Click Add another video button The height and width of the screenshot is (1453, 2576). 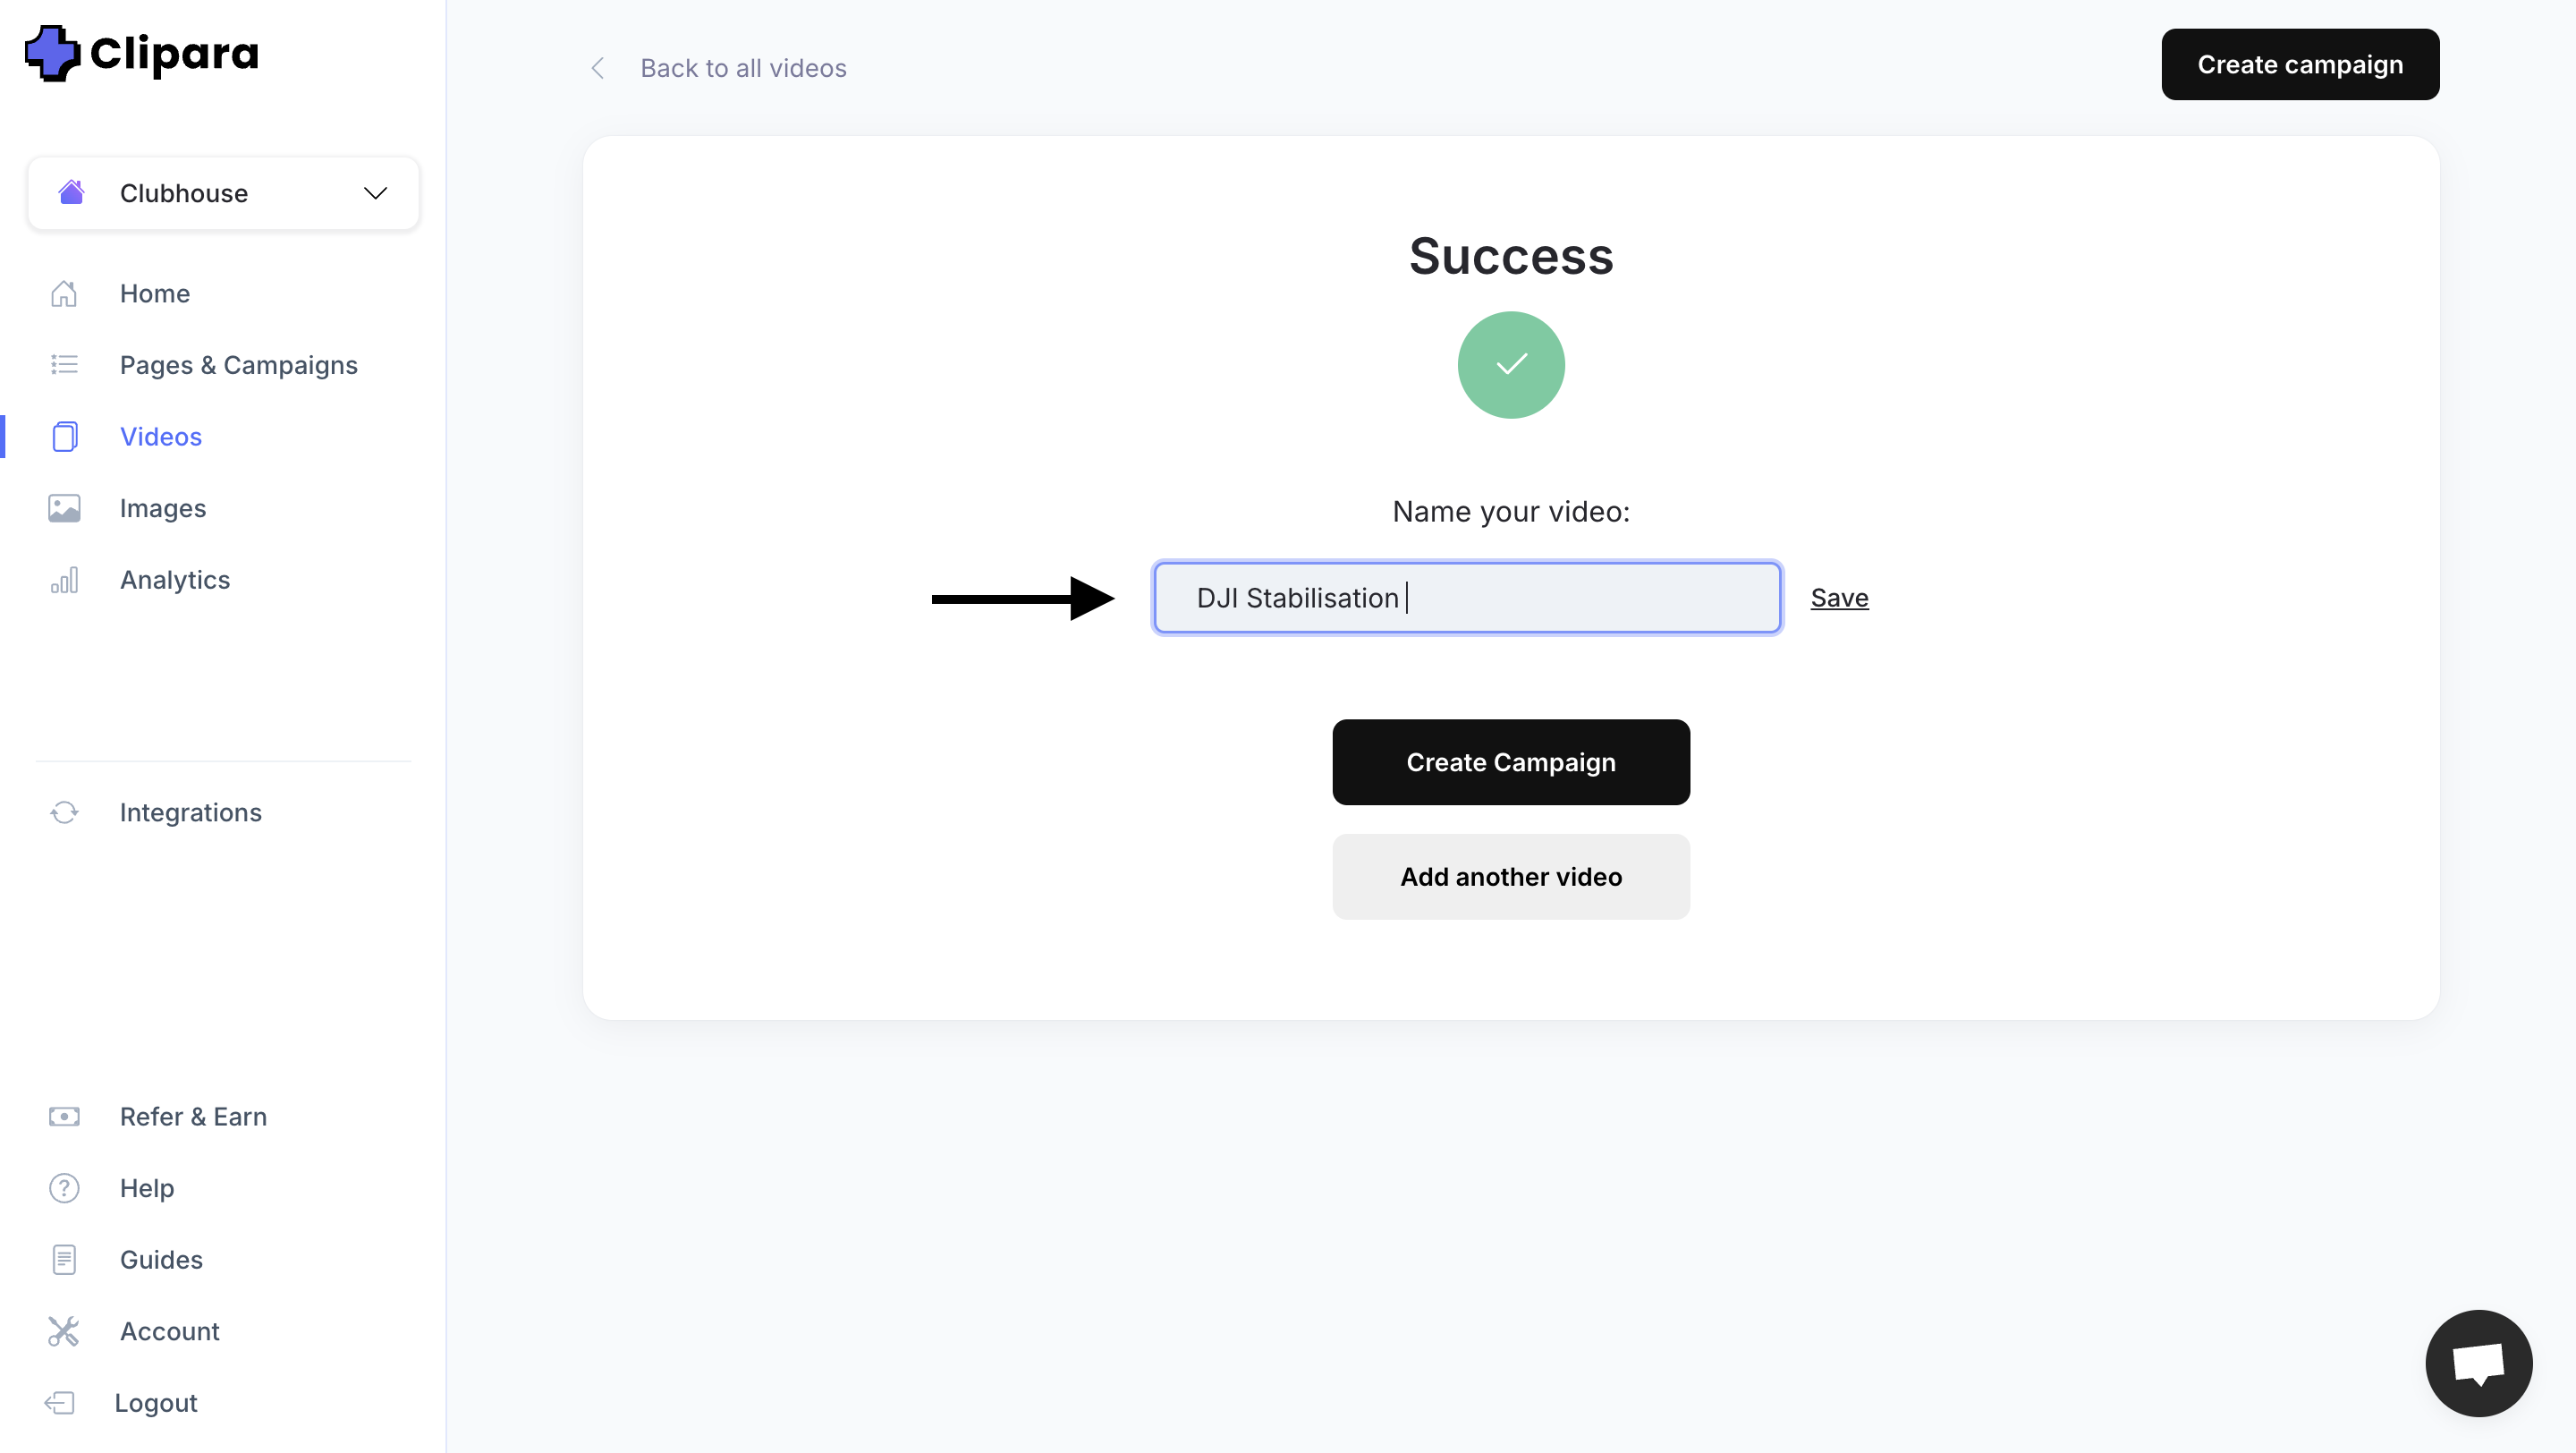(x=1511, y=877)
